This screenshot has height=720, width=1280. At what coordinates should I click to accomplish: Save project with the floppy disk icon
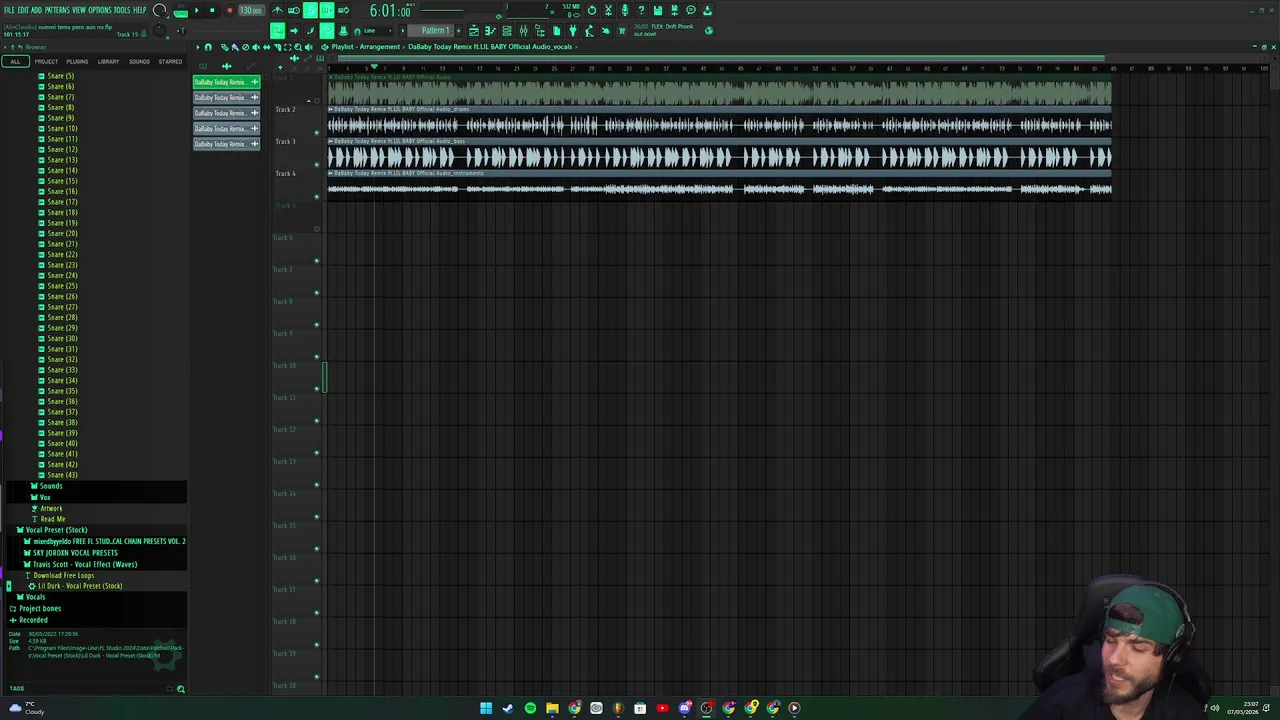point(658,10)
